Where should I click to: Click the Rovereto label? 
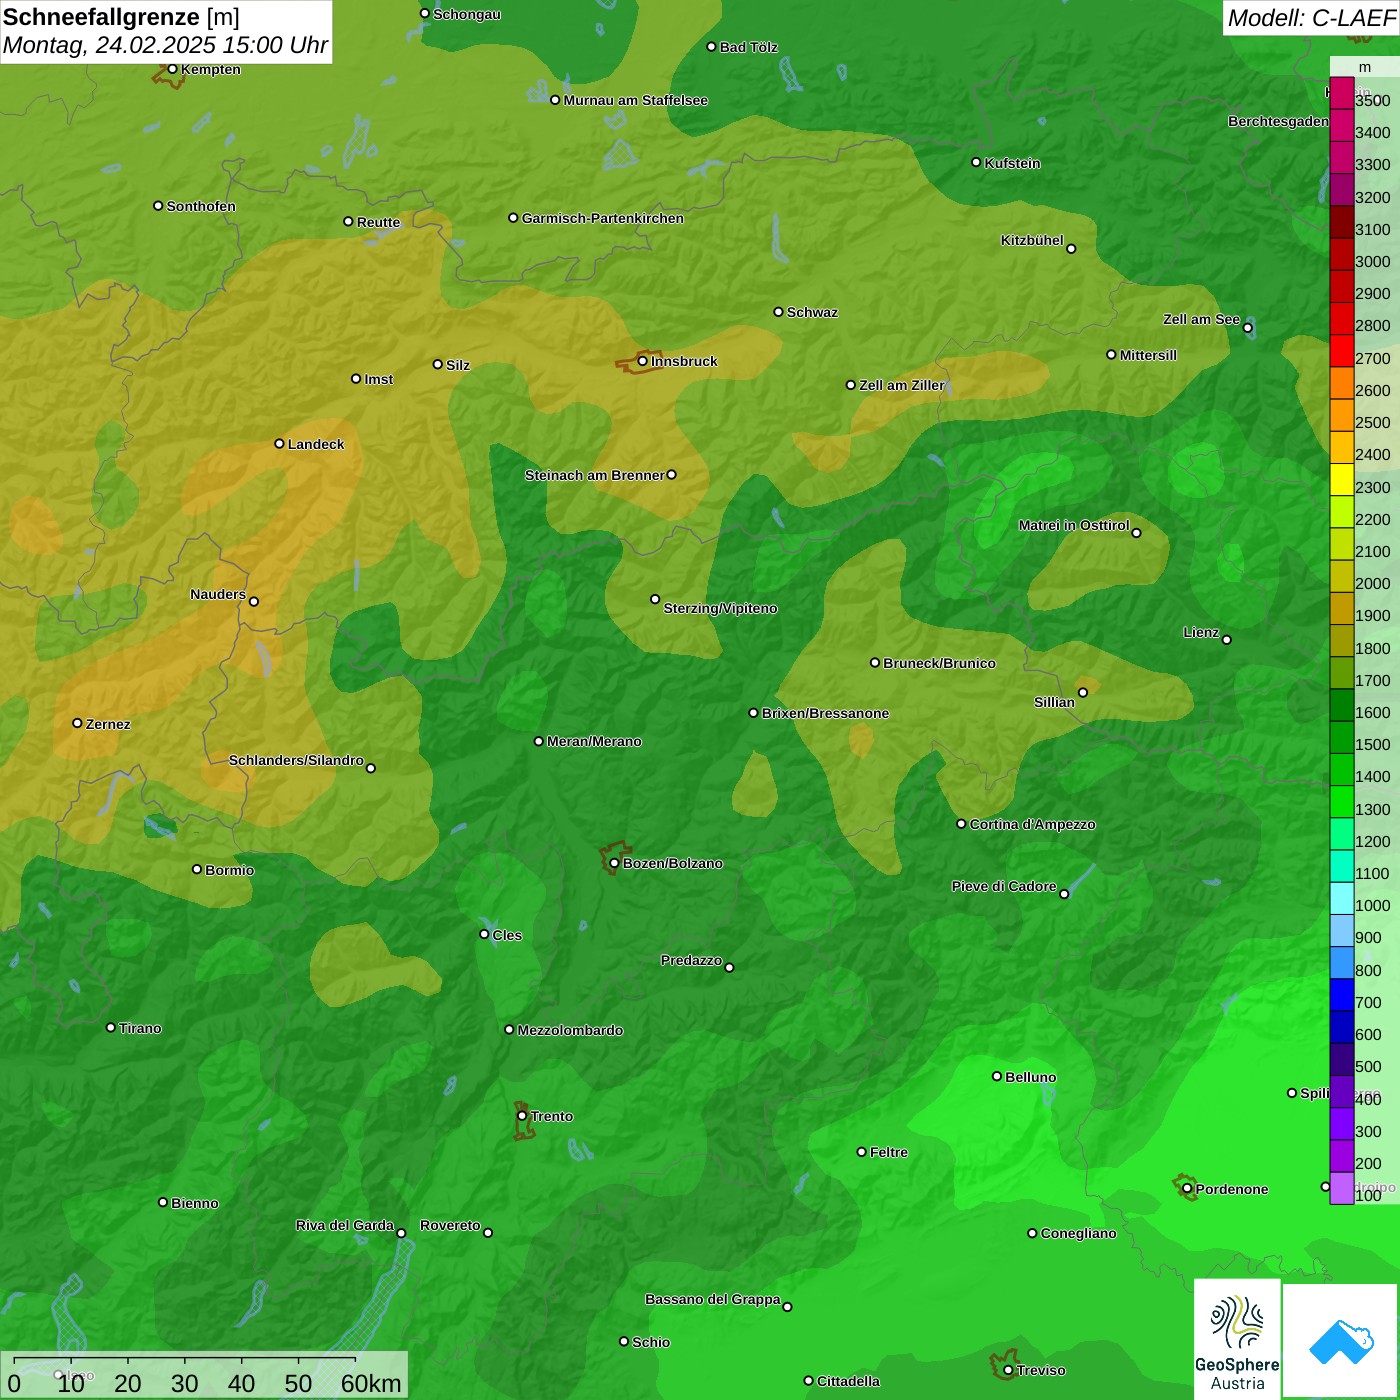451,1225
